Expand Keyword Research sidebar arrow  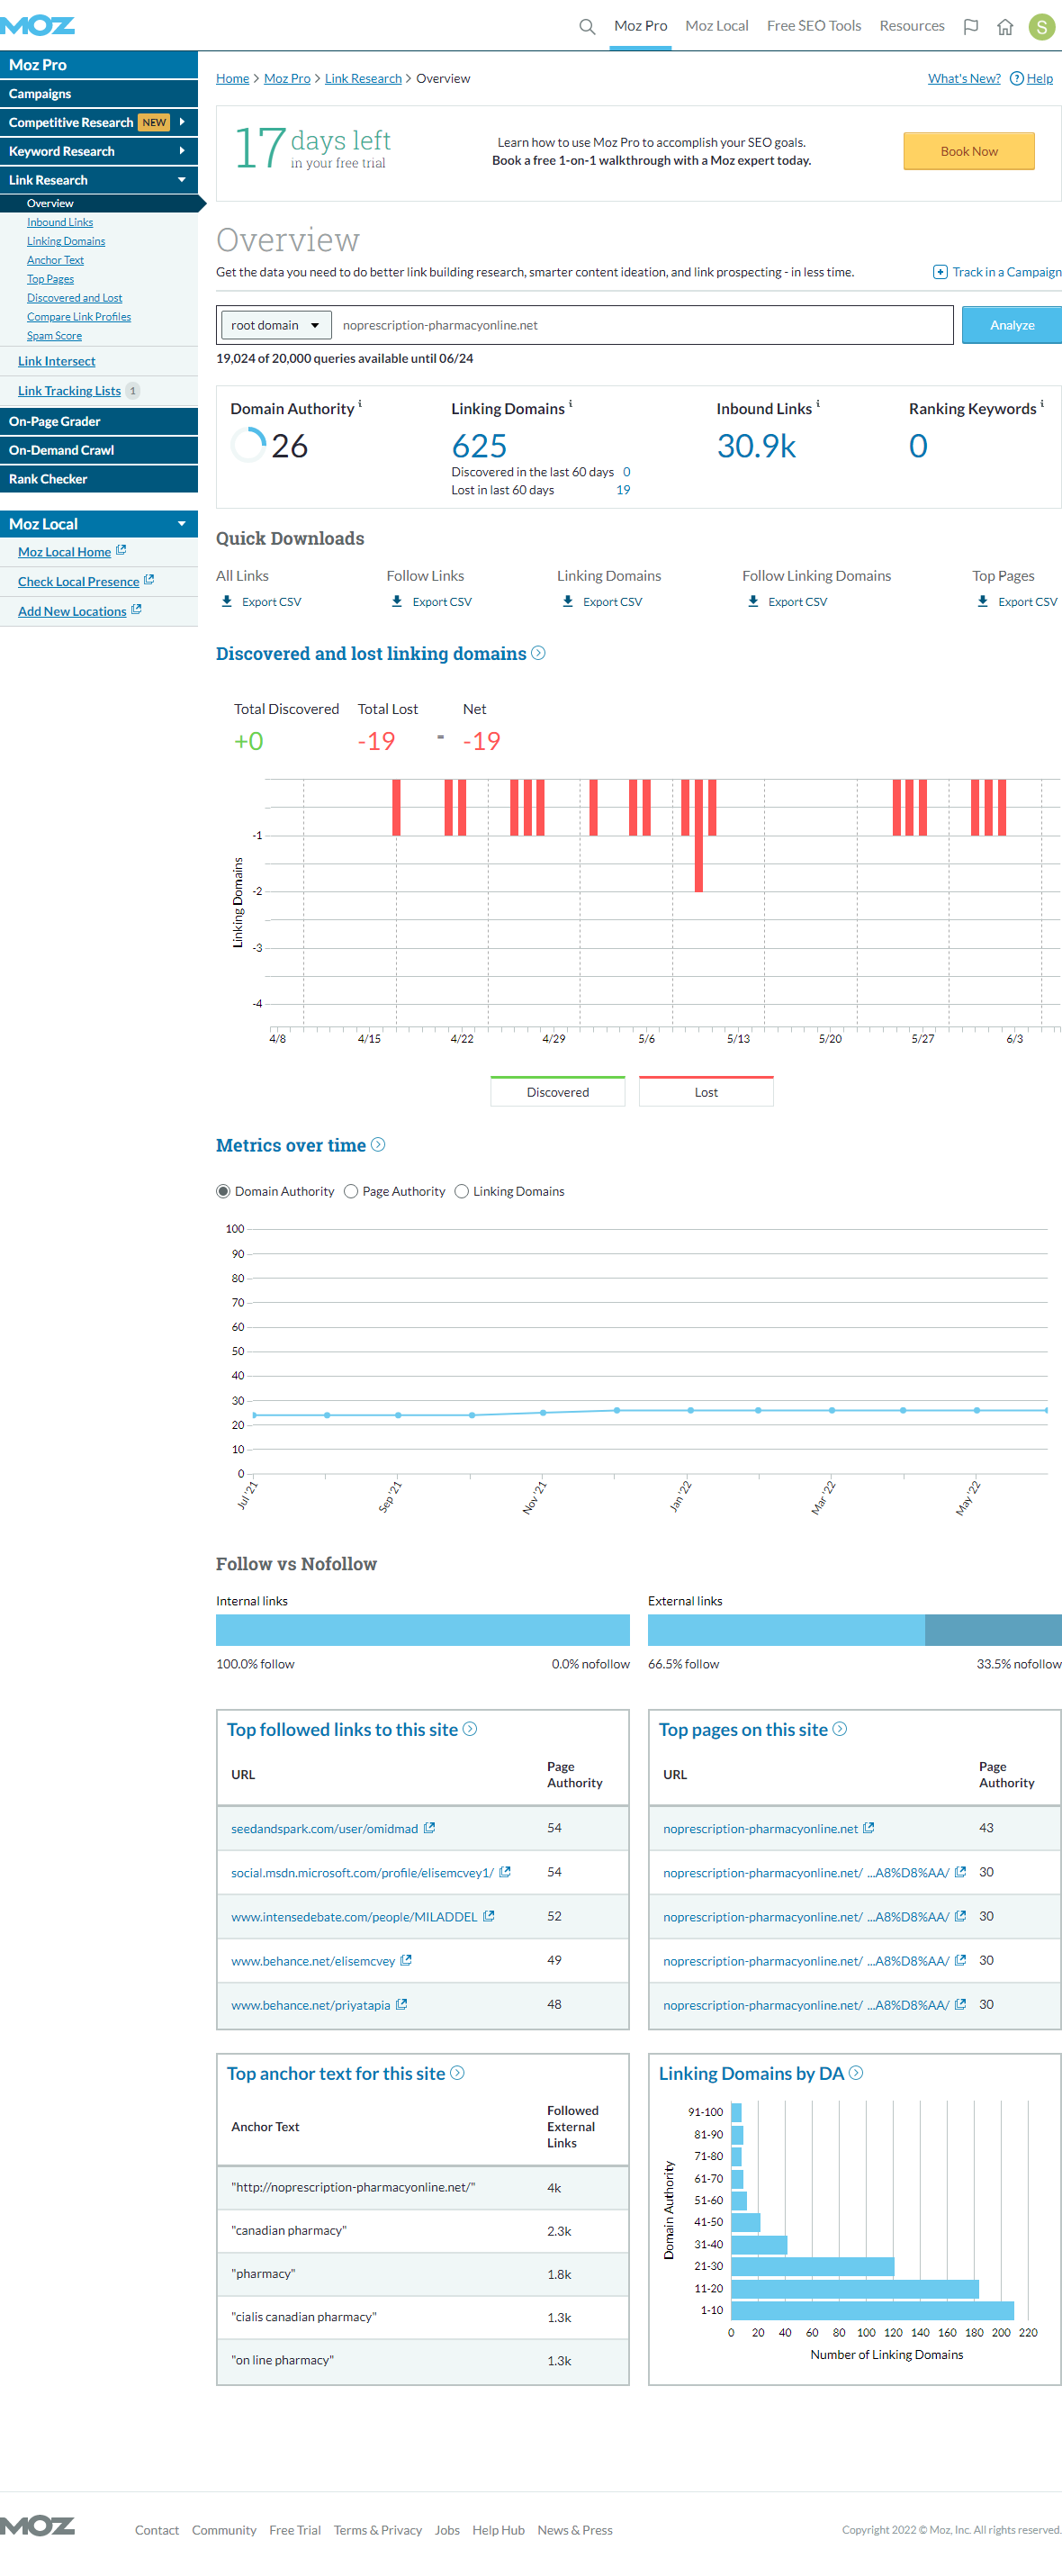[182, 151]
